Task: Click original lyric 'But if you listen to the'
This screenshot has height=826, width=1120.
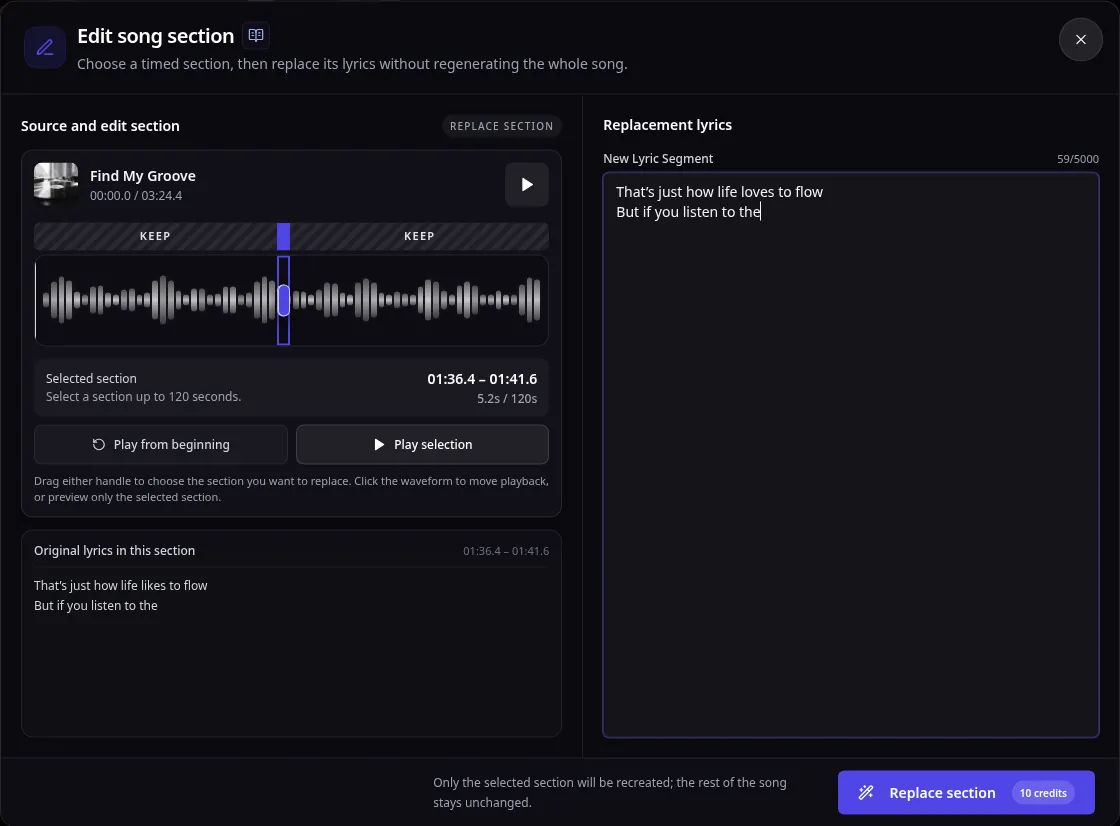Action: coord(96,605)
